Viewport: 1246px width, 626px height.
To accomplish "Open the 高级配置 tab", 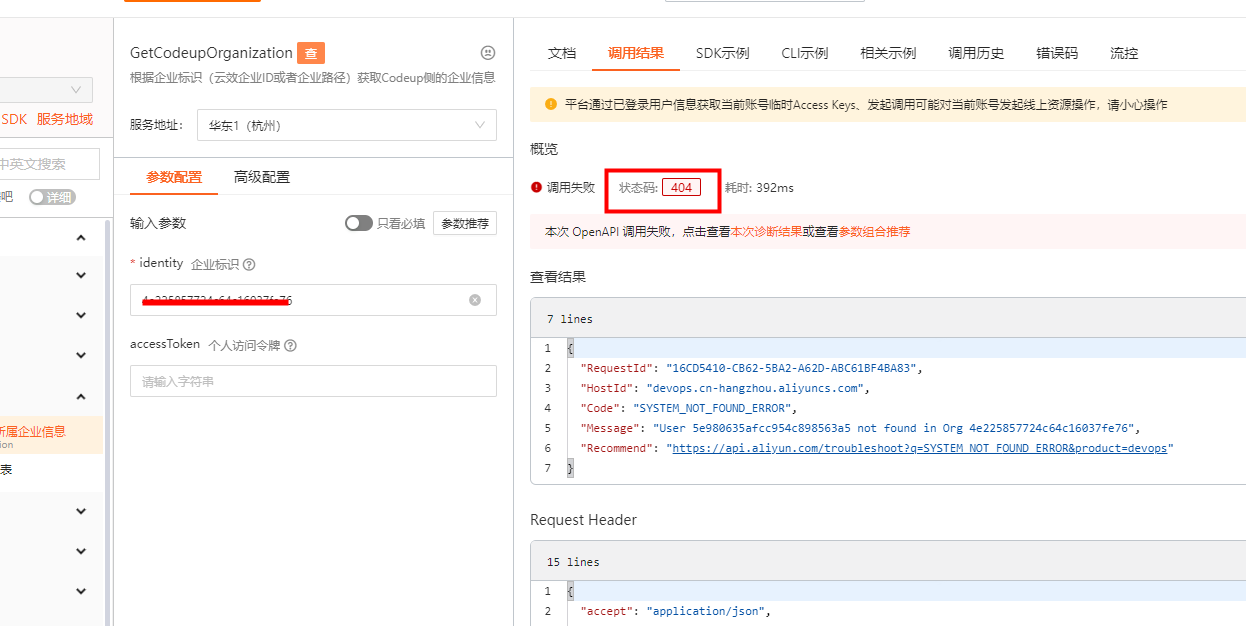I will (x=261, y=177).
